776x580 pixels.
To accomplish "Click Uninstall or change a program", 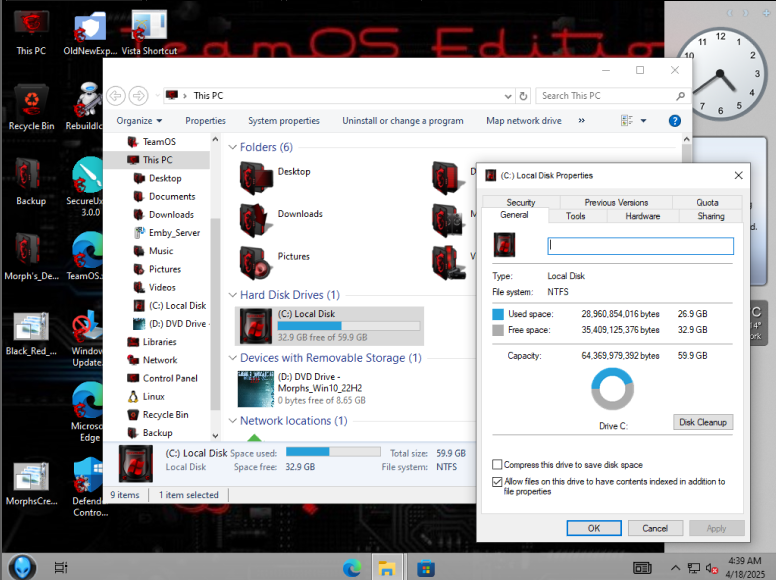I will (403, 121).
